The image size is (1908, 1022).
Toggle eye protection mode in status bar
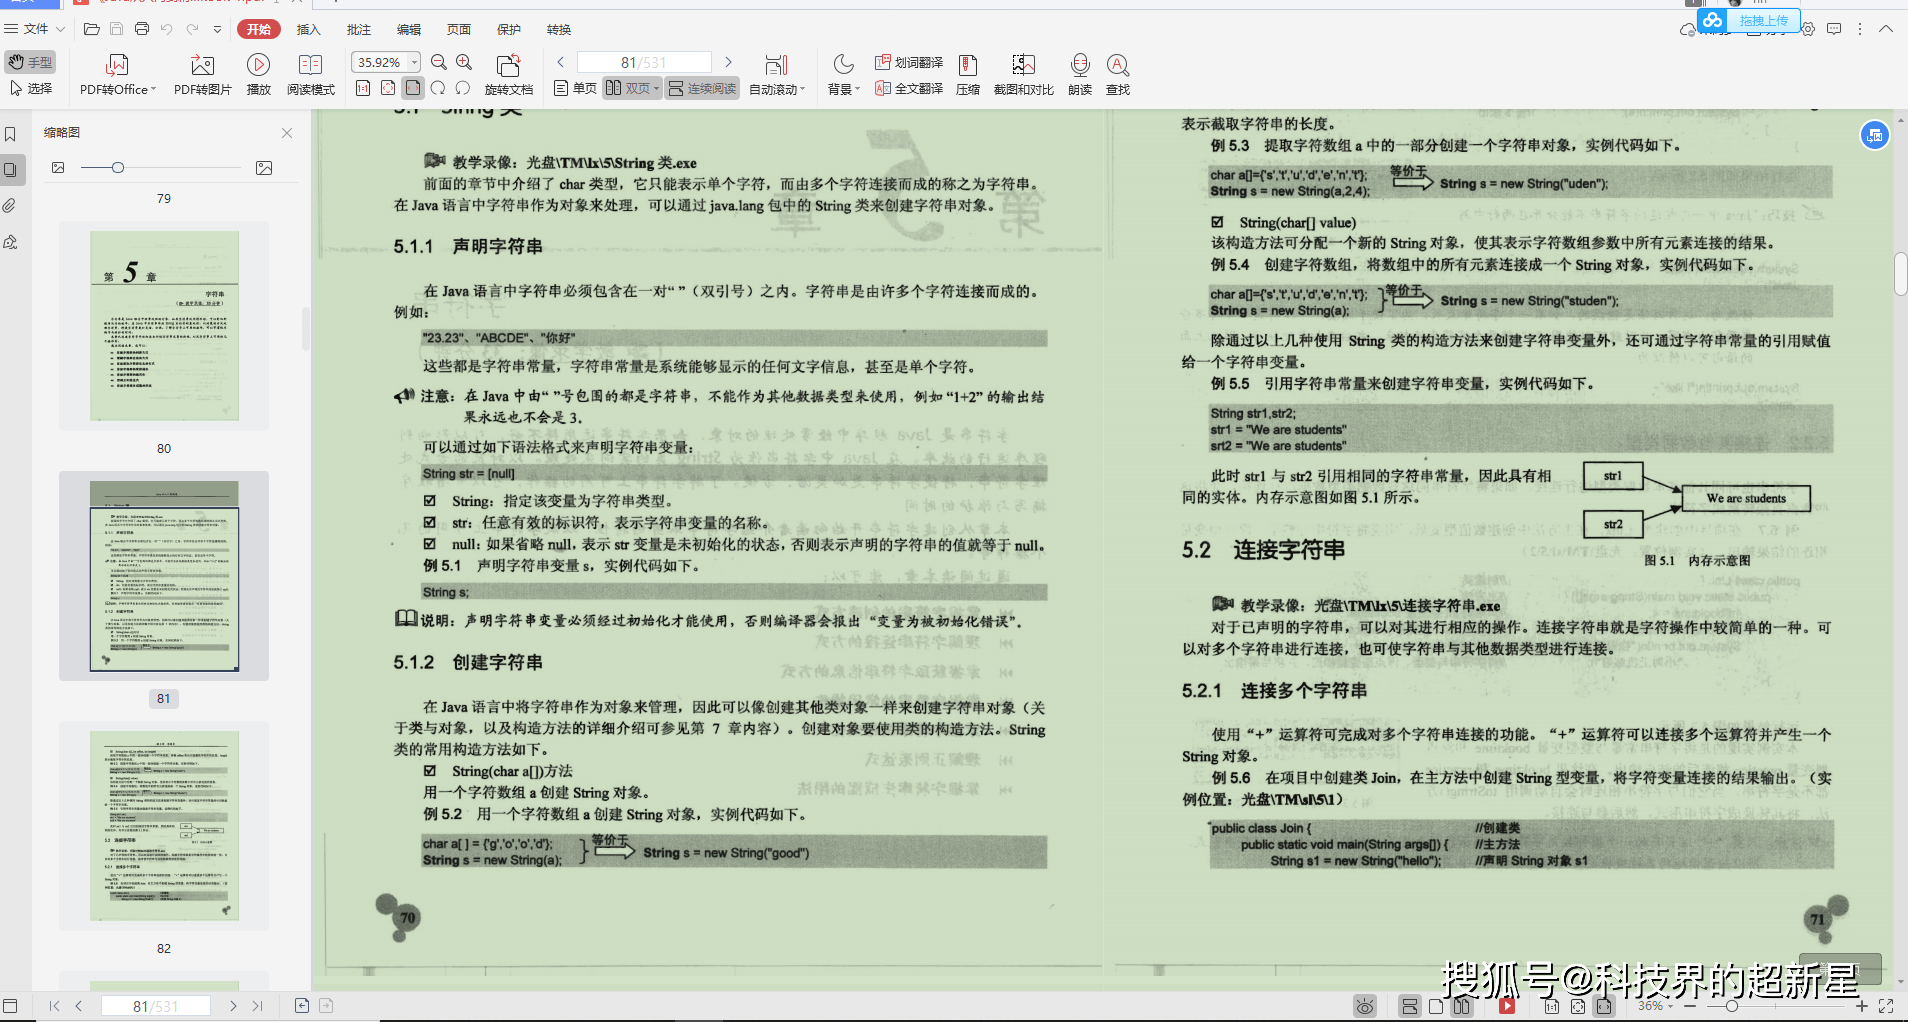point(1365,1007)
